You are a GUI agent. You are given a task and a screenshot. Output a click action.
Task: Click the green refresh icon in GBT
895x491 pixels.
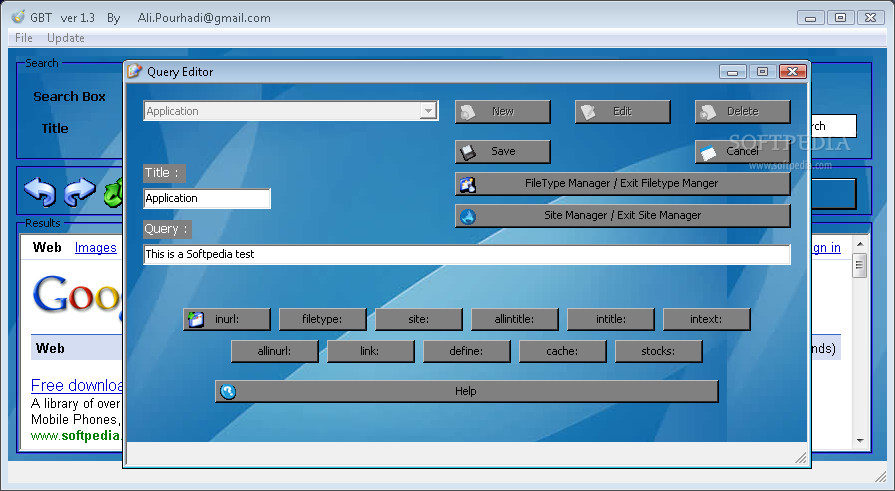113,192
